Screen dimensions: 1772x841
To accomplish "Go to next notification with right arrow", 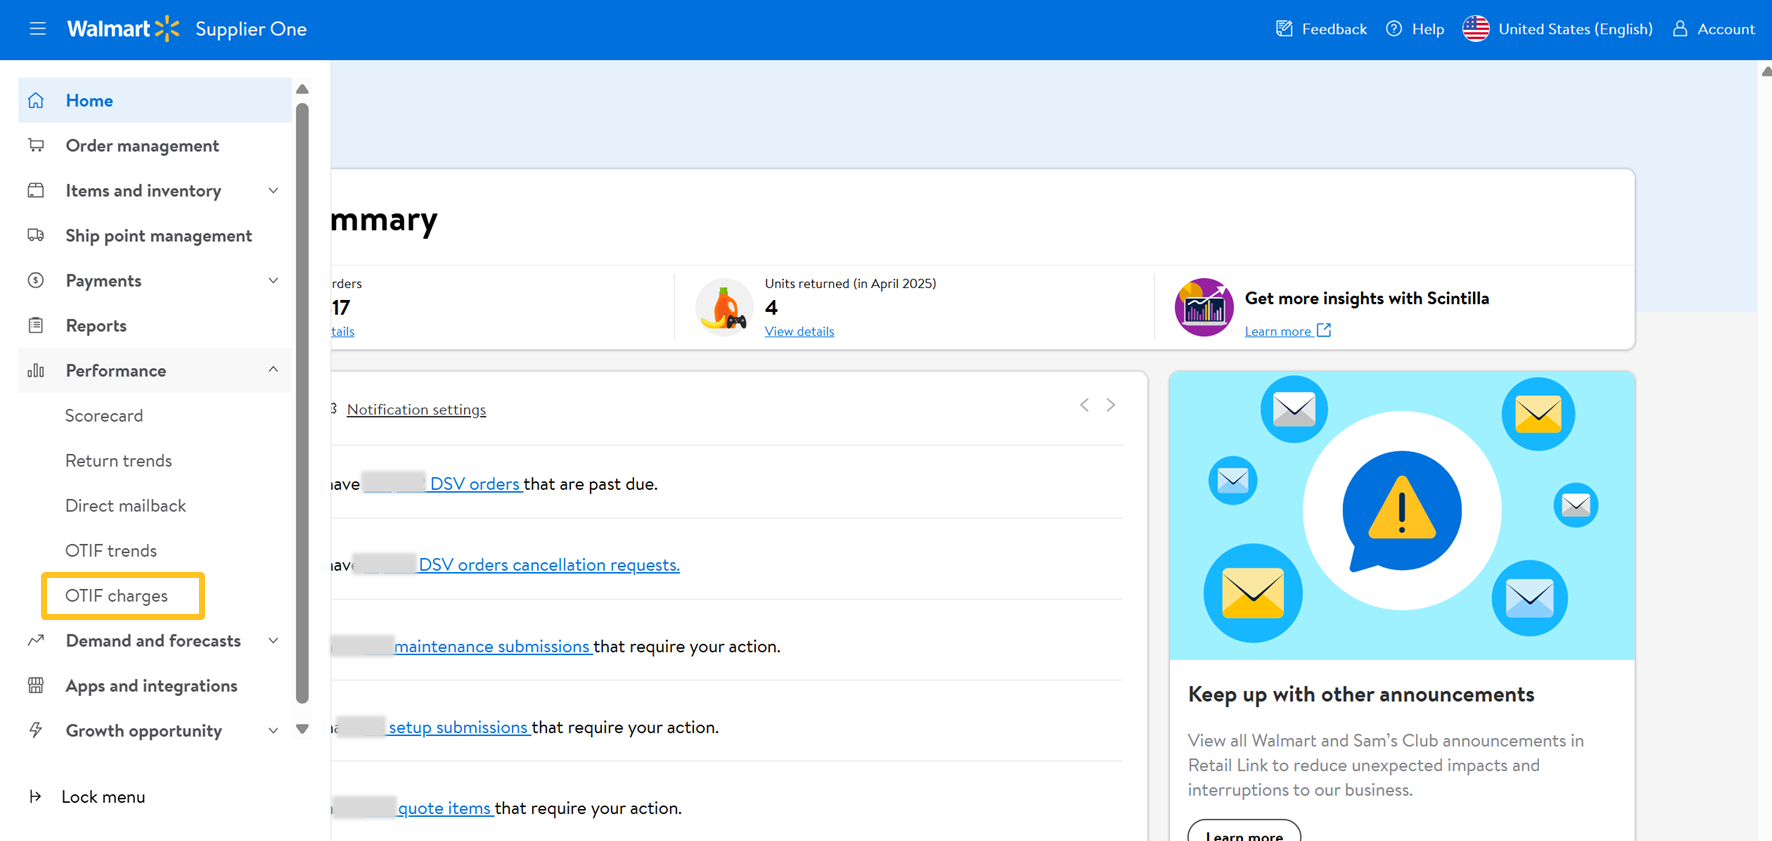I will coord(1111,405).
